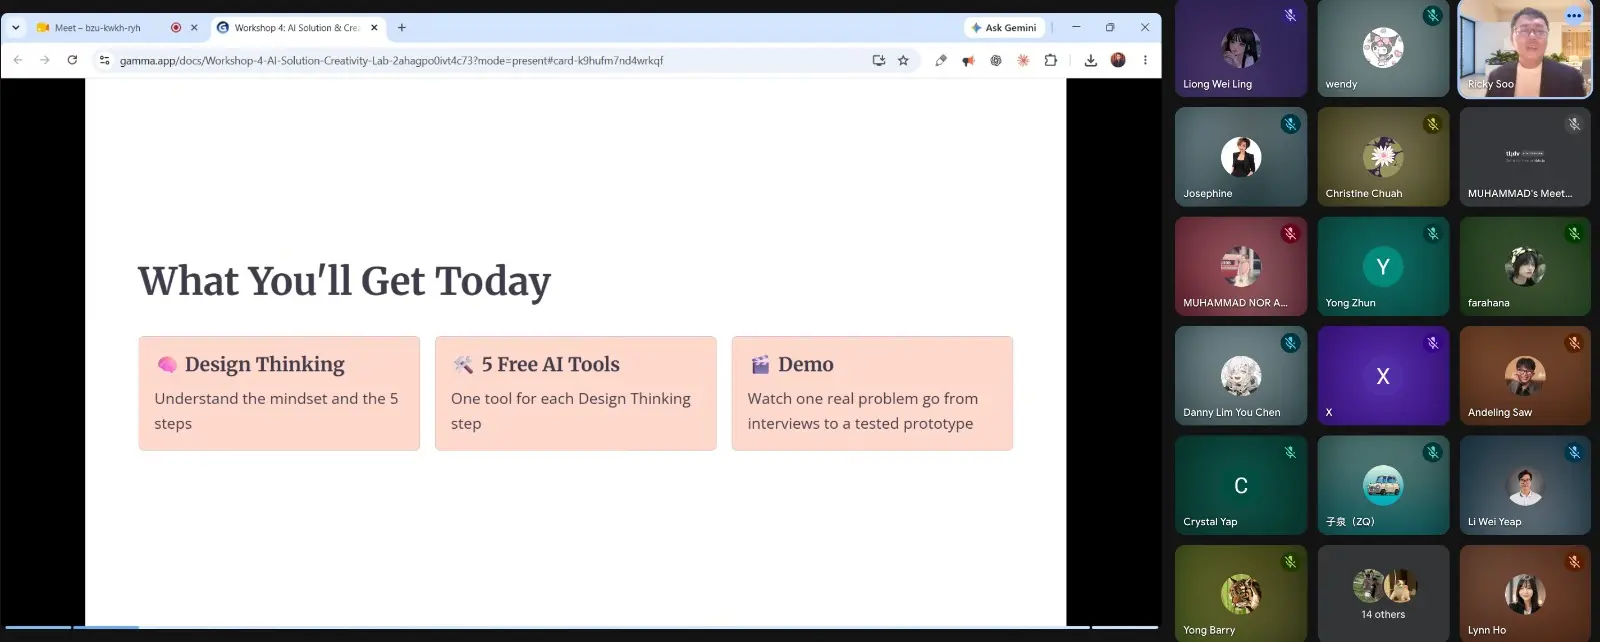Select Christine Chuah's flower avatar
1600x642 pixels.
1383,157
